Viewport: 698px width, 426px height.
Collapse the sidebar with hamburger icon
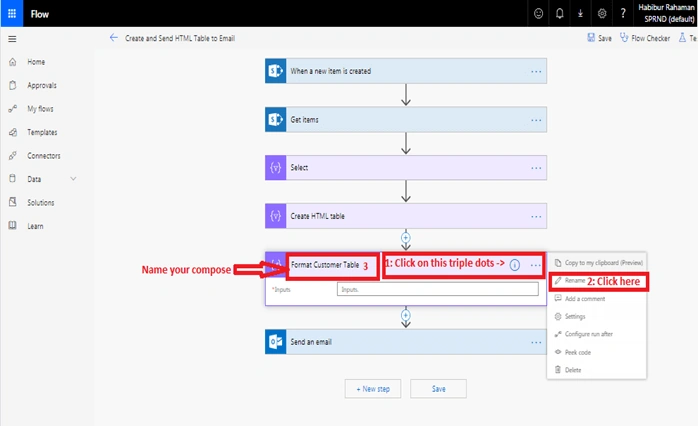(x=12, y=39)
